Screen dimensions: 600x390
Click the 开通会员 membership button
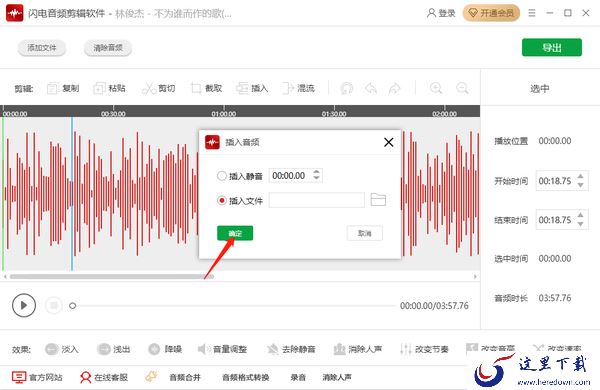pos(491,13)
